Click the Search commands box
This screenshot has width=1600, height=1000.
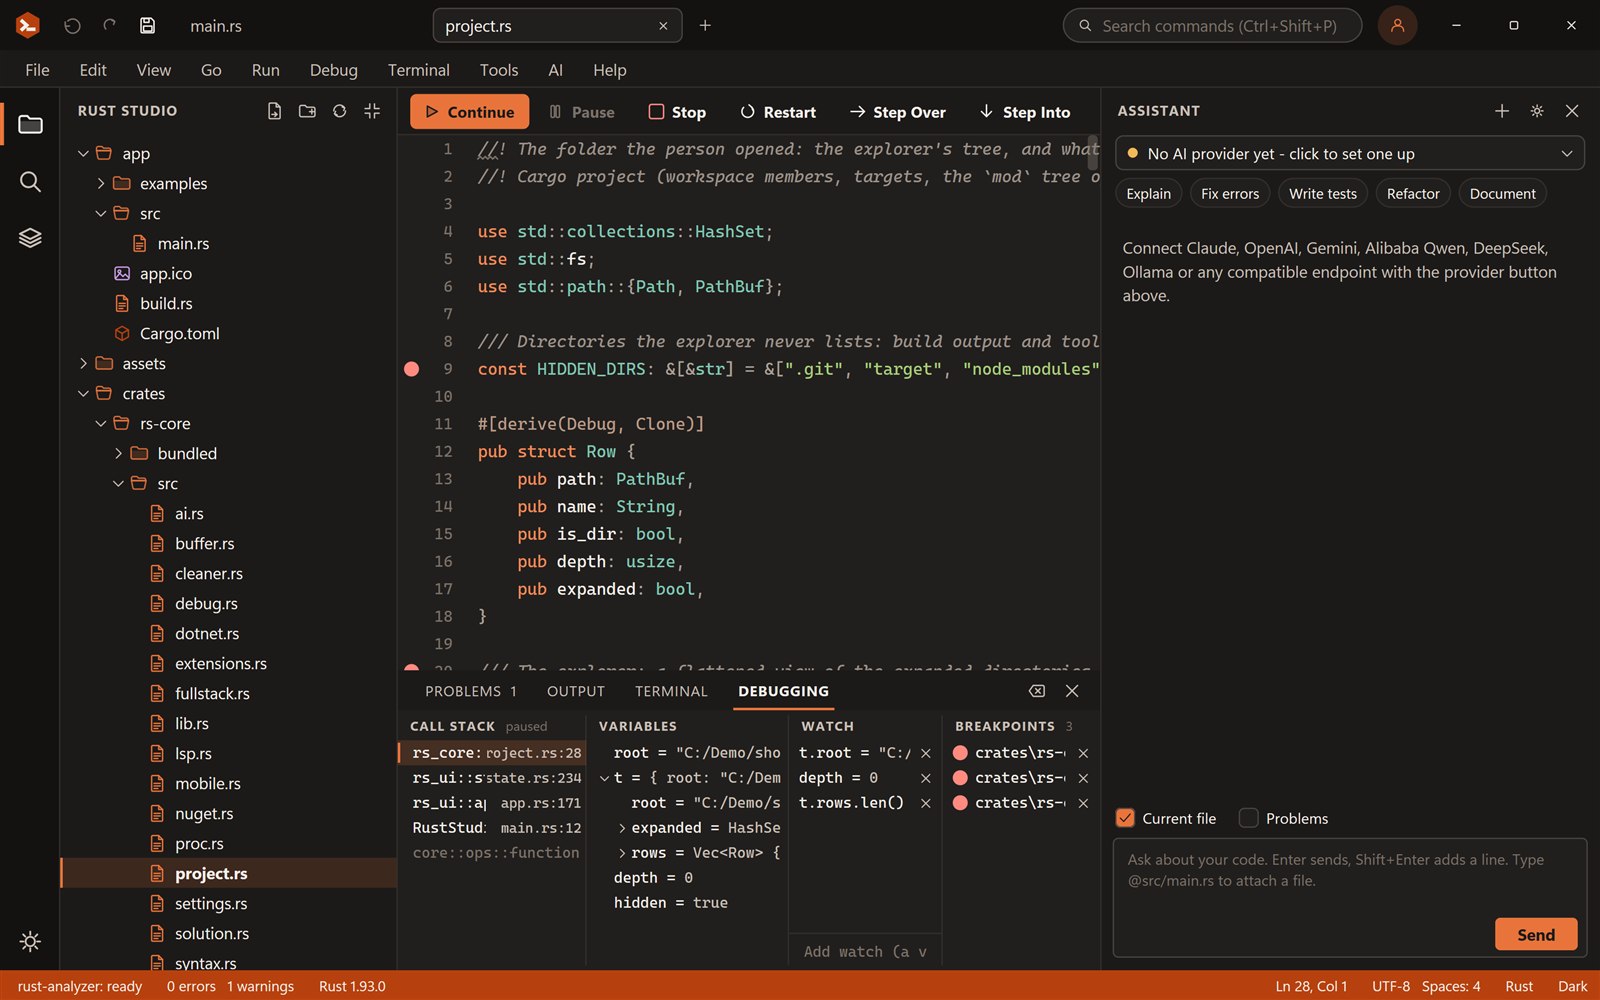point(1212,26)
